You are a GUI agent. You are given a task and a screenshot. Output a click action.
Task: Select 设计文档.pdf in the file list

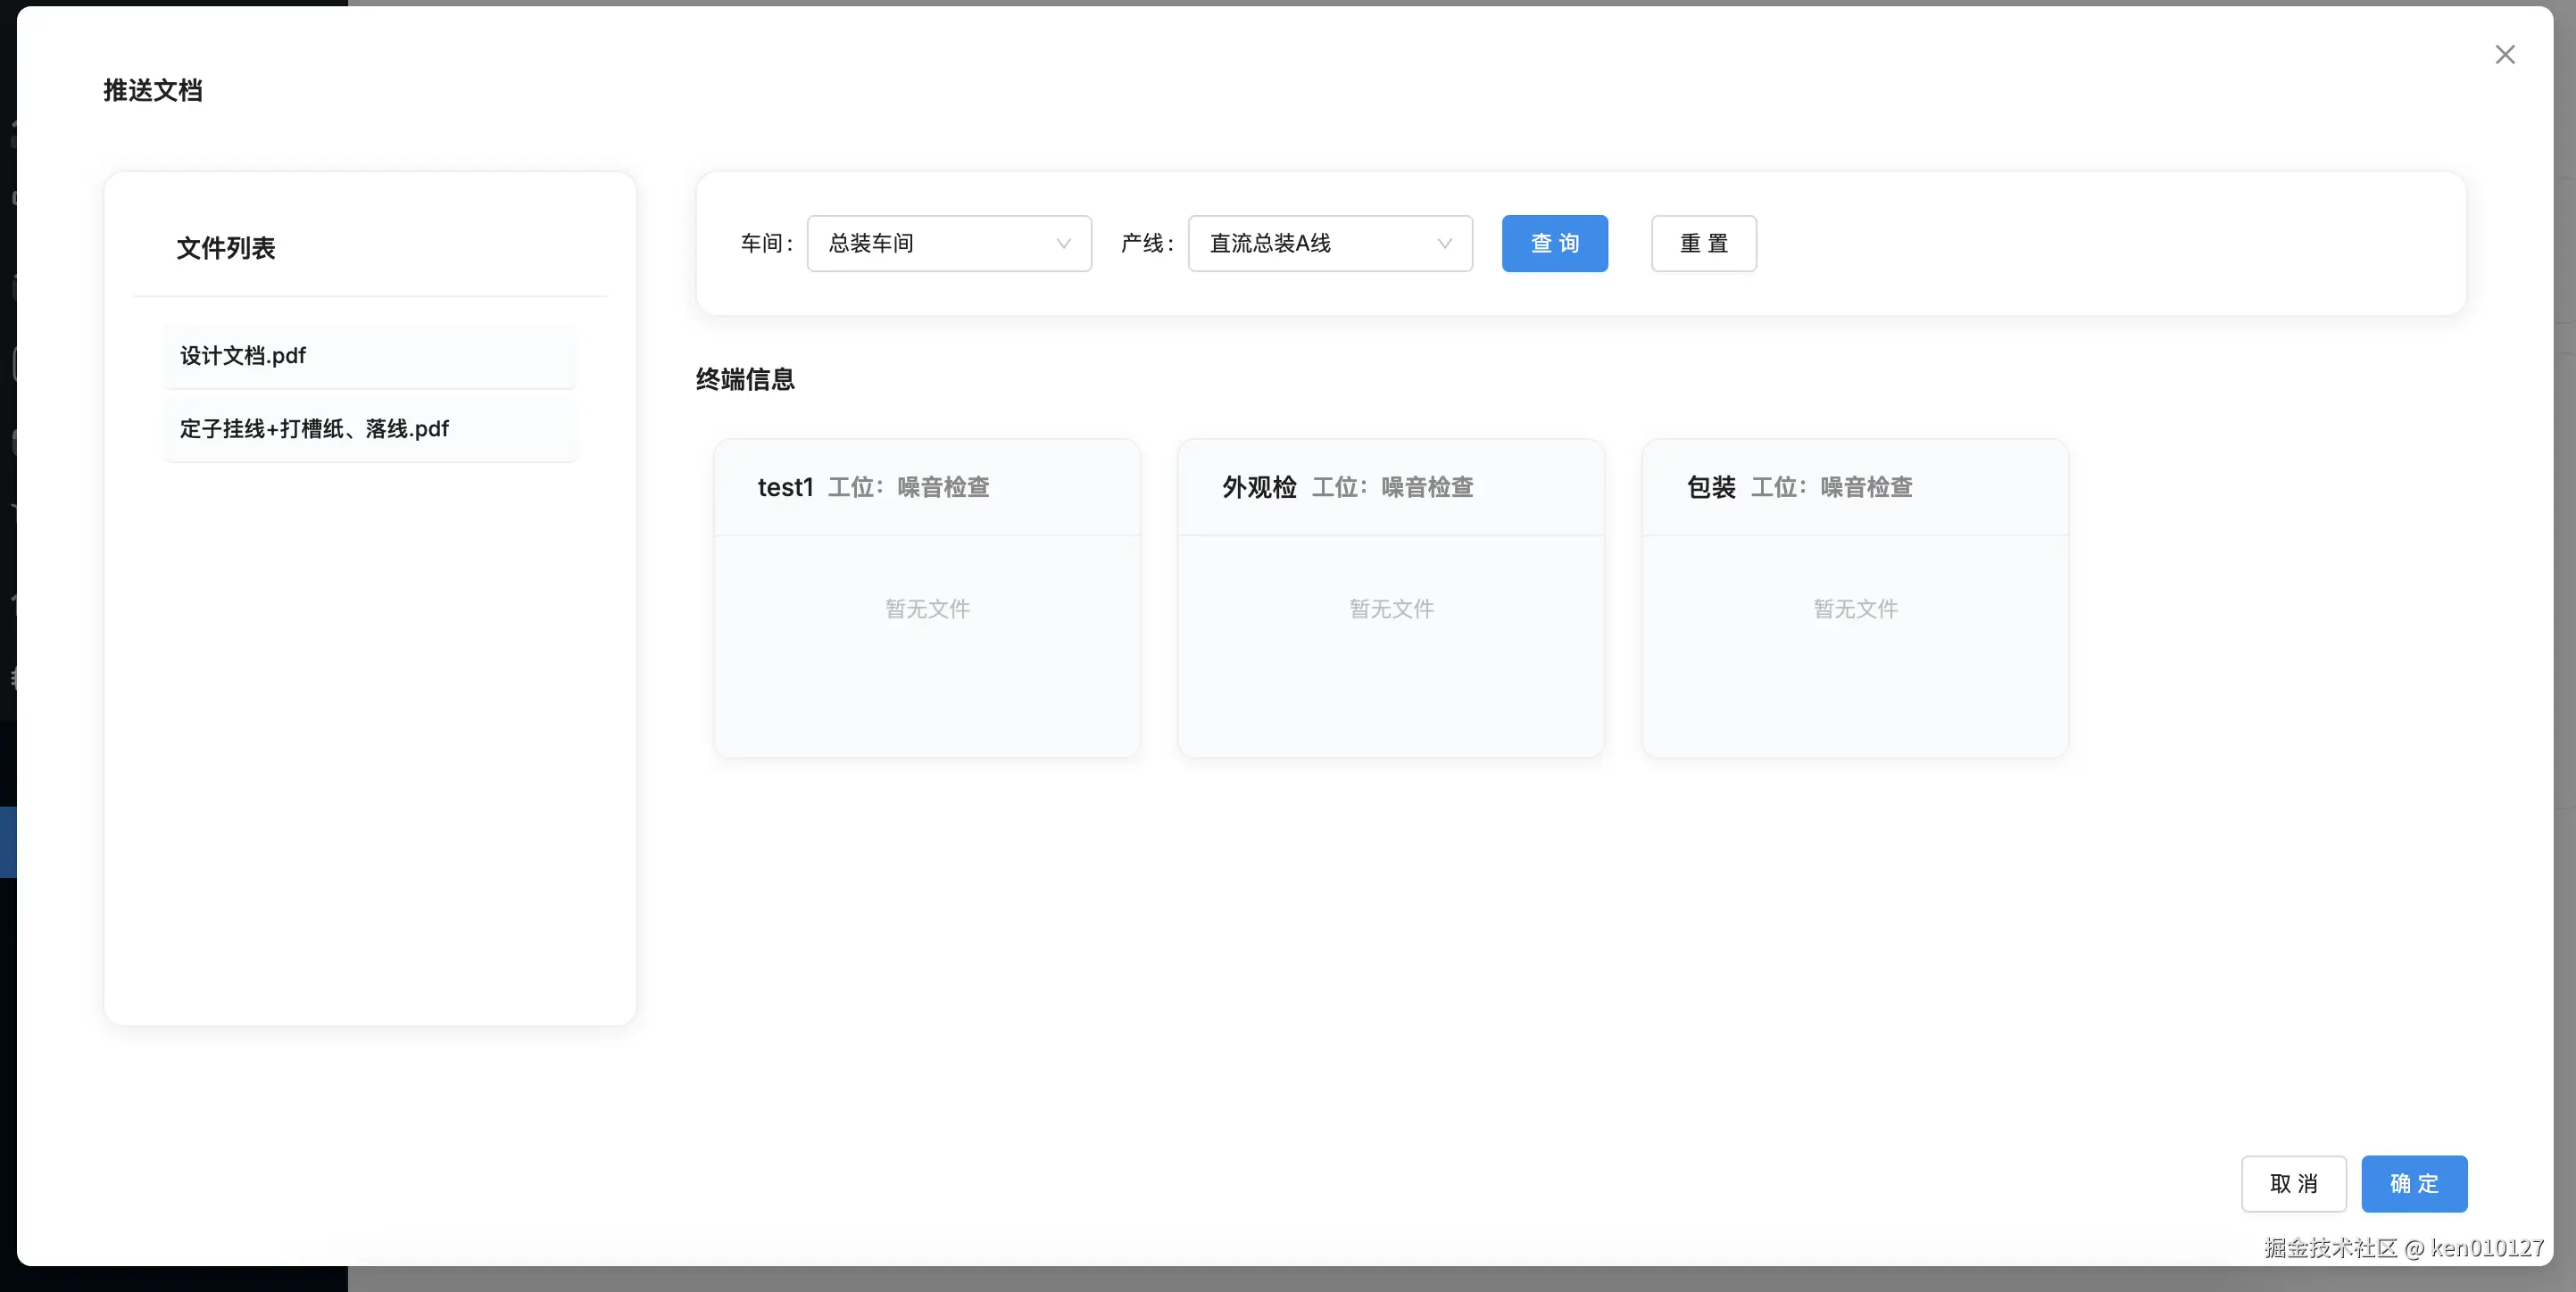pos(370,356)
